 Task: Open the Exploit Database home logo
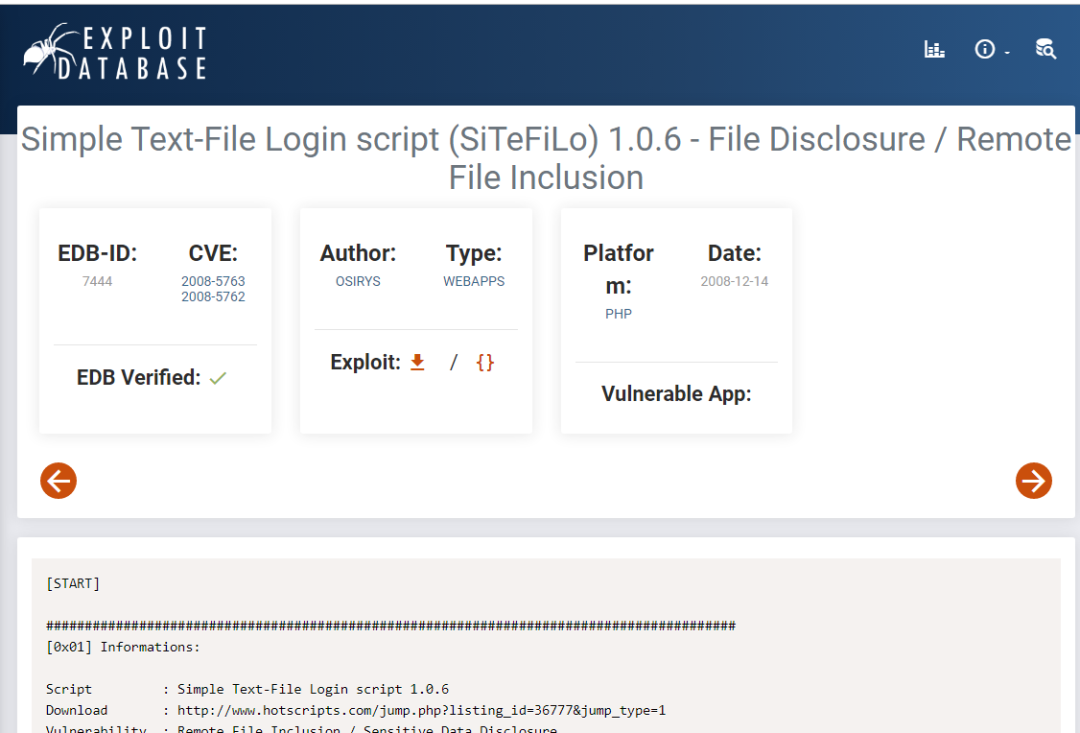(x=115, y=52)
